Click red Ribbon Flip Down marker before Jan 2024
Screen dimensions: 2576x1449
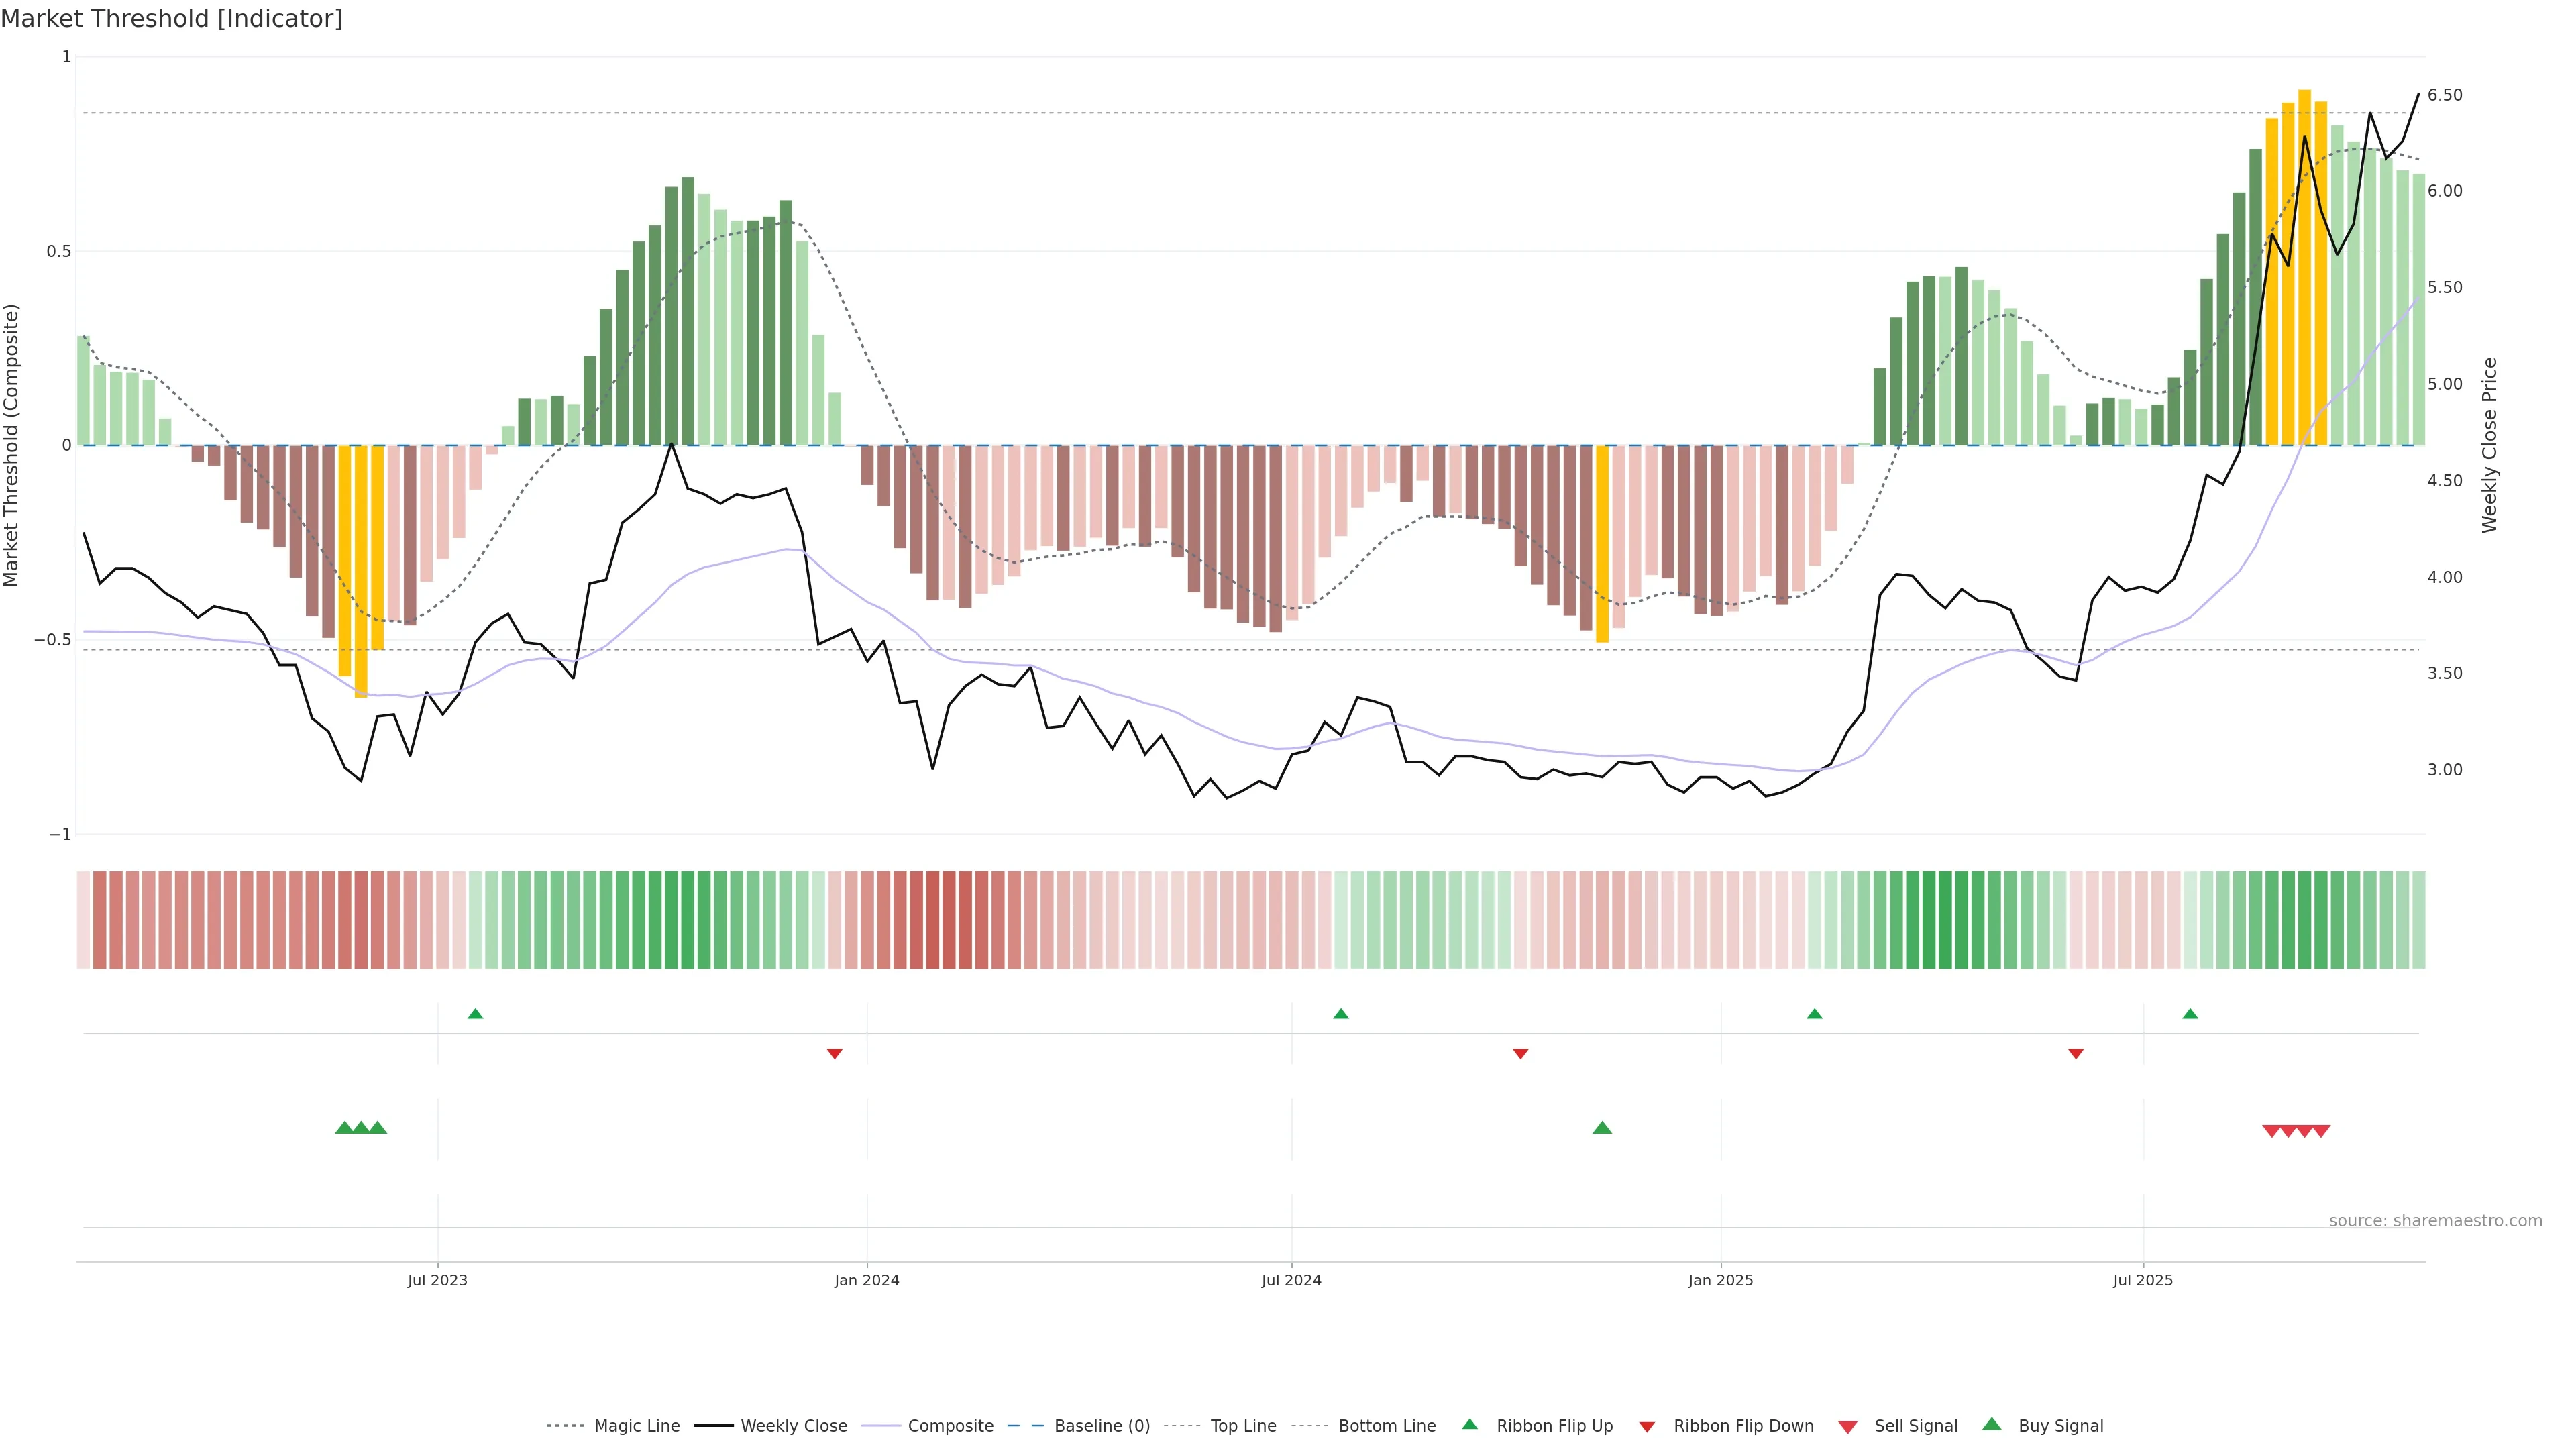point(834,1054)
